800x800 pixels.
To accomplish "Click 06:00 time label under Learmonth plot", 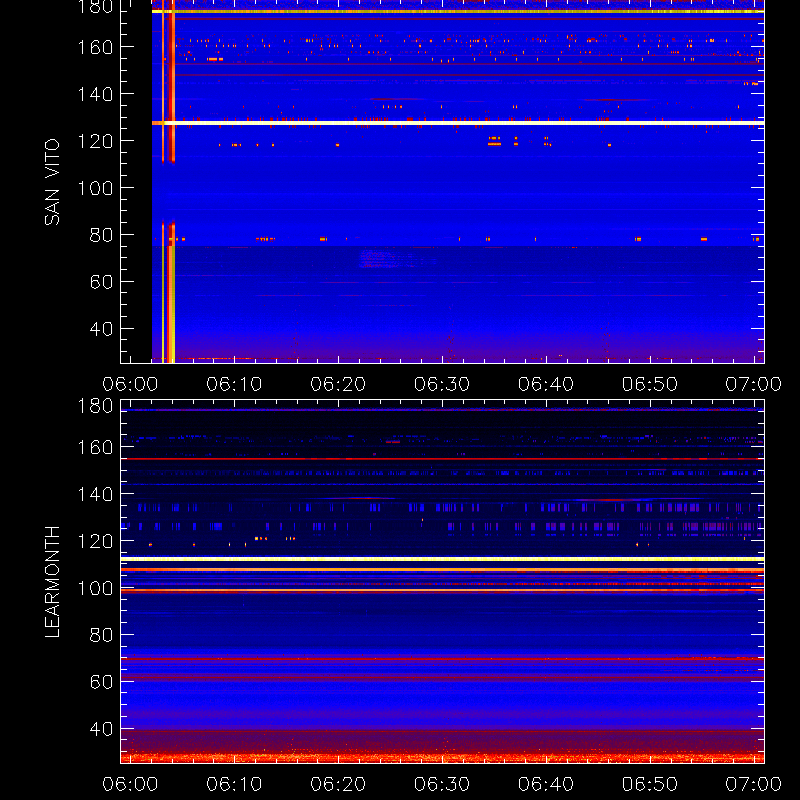I will coord(130,784).
